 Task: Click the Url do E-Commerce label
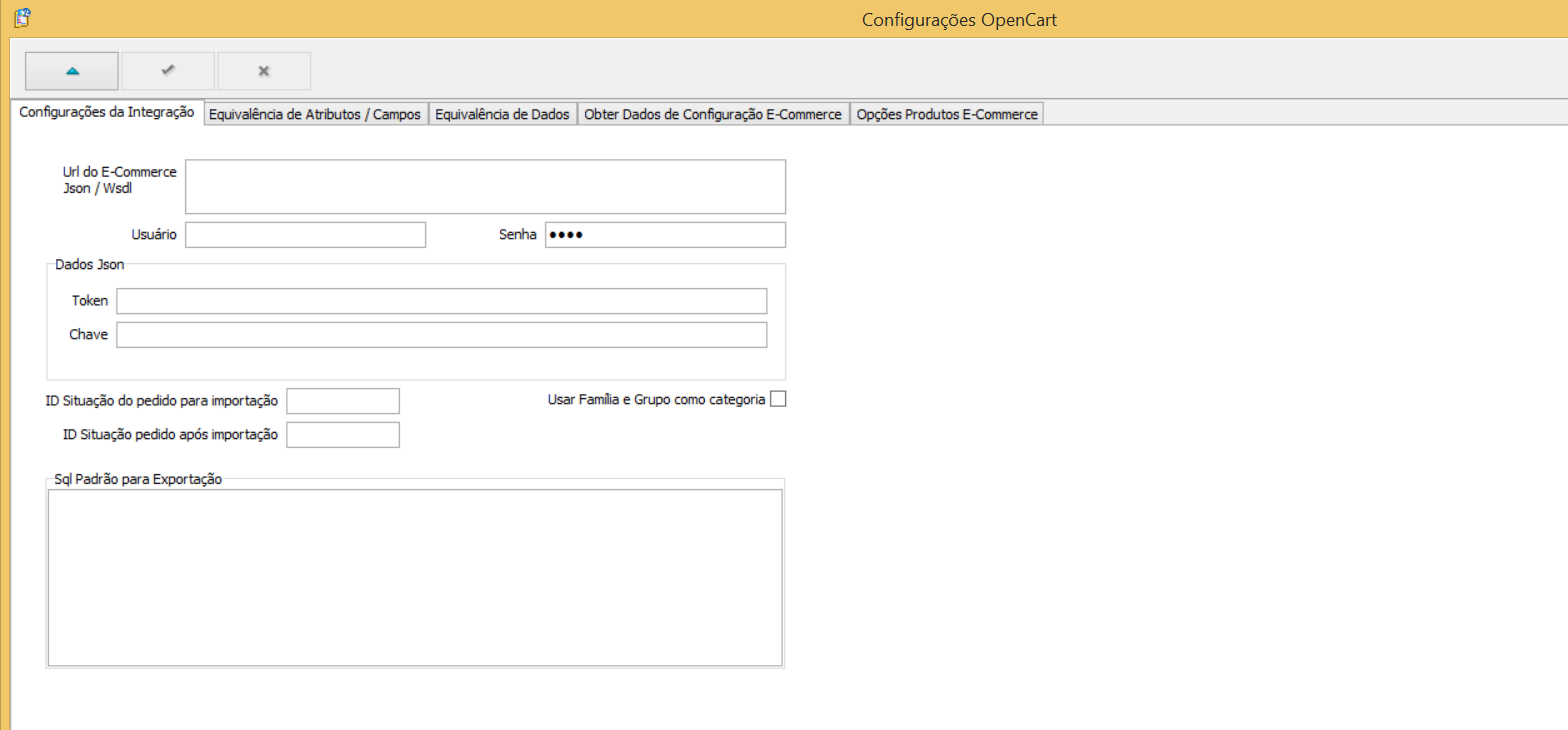(x=119, y=180)
